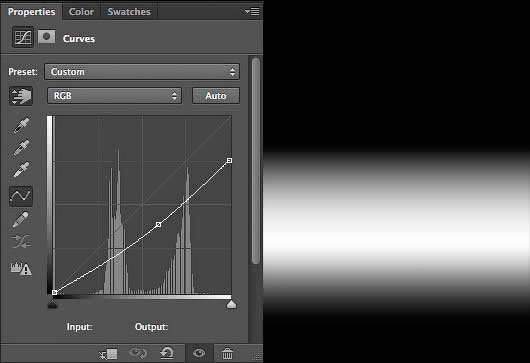Select the Curves adjustment icon
Viewport: 530px width, 363px height.
23,37
